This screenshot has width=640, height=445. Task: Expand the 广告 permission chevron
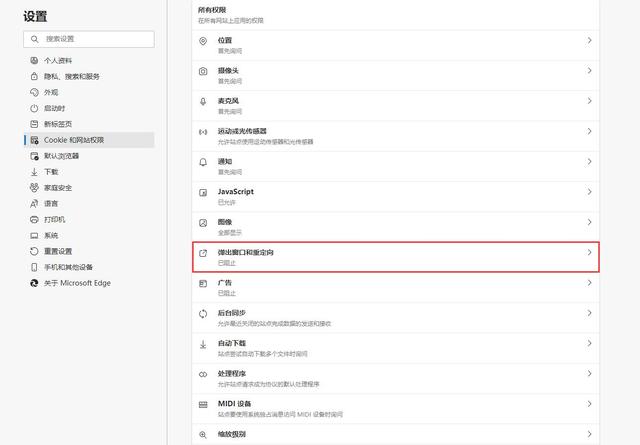coord(590,284)
